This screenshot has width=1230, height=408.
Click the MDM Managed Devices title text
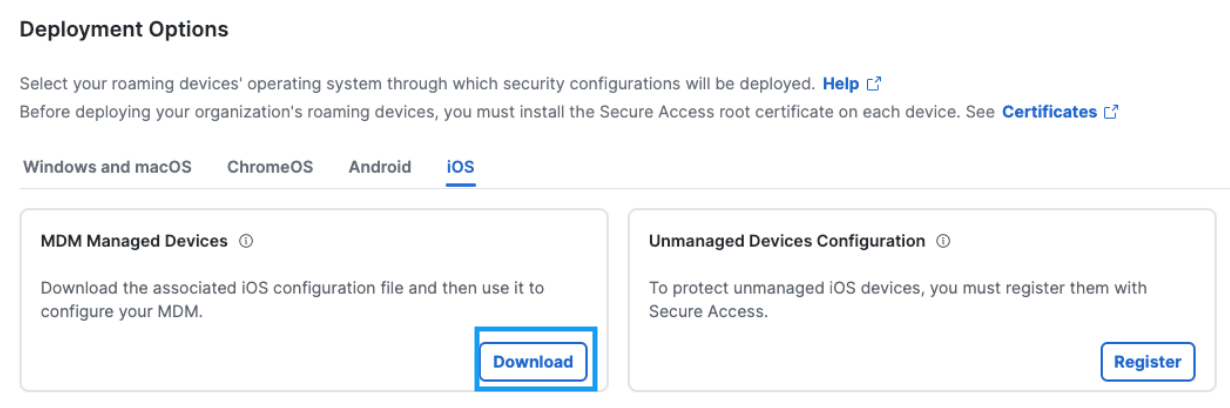[134, 241]
